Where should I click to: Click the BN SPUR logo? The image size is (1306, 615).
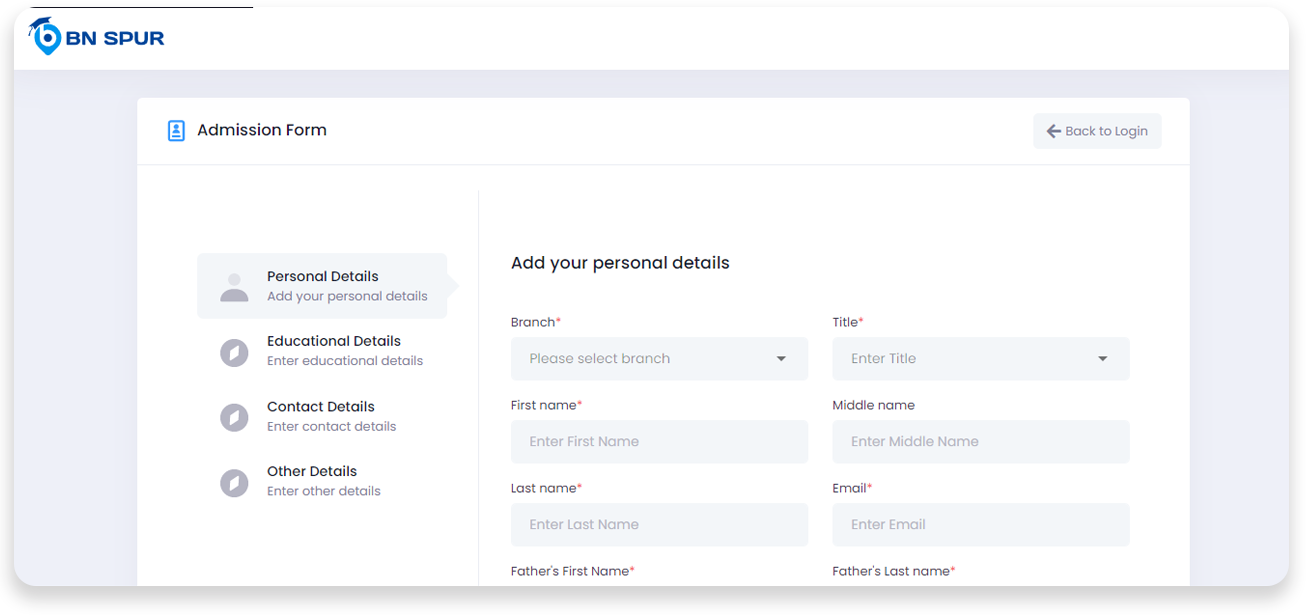(x=97, y=37)
